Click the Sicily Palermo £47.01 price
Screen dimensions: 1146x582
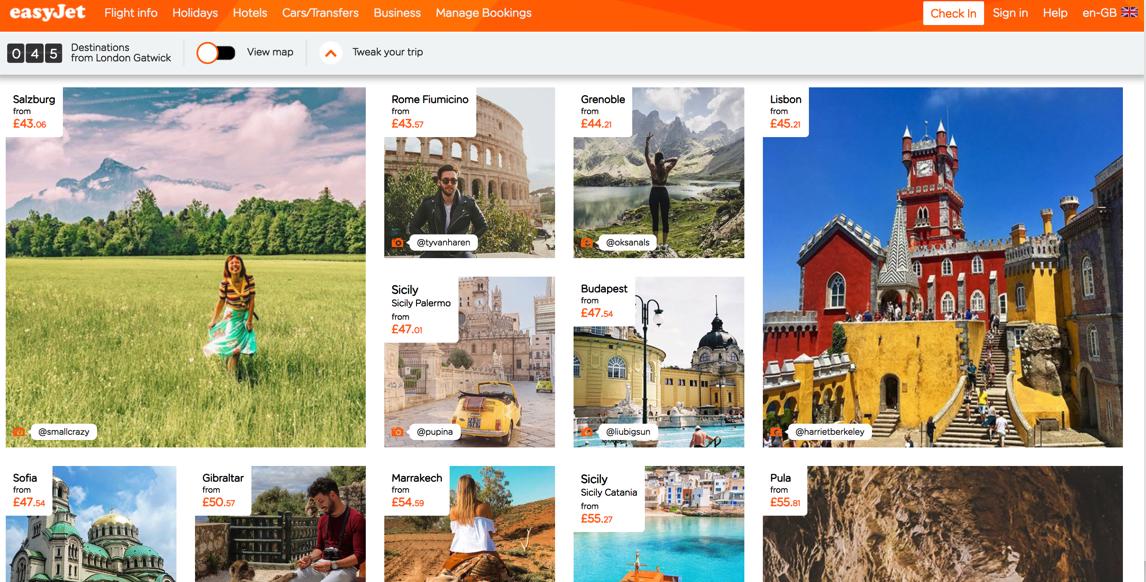(x=406, y=330)
